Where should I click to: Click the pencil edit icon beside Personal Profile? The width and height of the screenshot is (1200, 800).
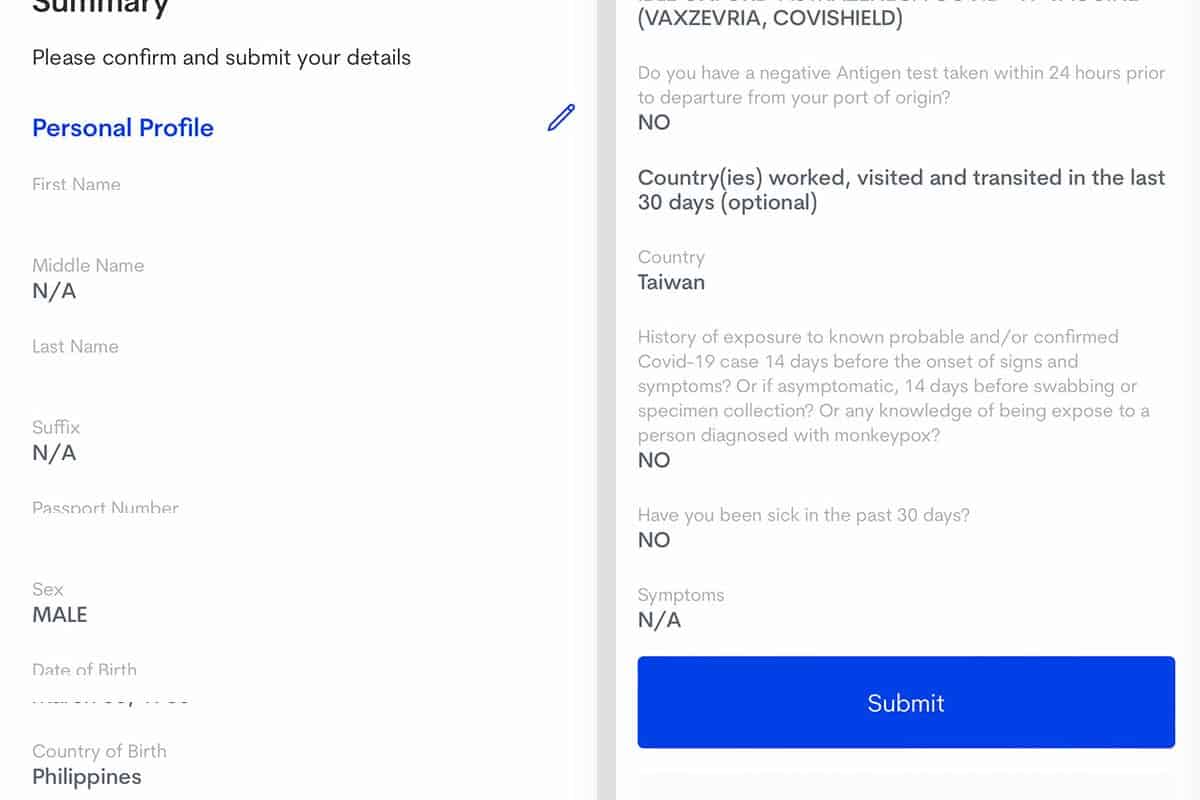(561, 118)
